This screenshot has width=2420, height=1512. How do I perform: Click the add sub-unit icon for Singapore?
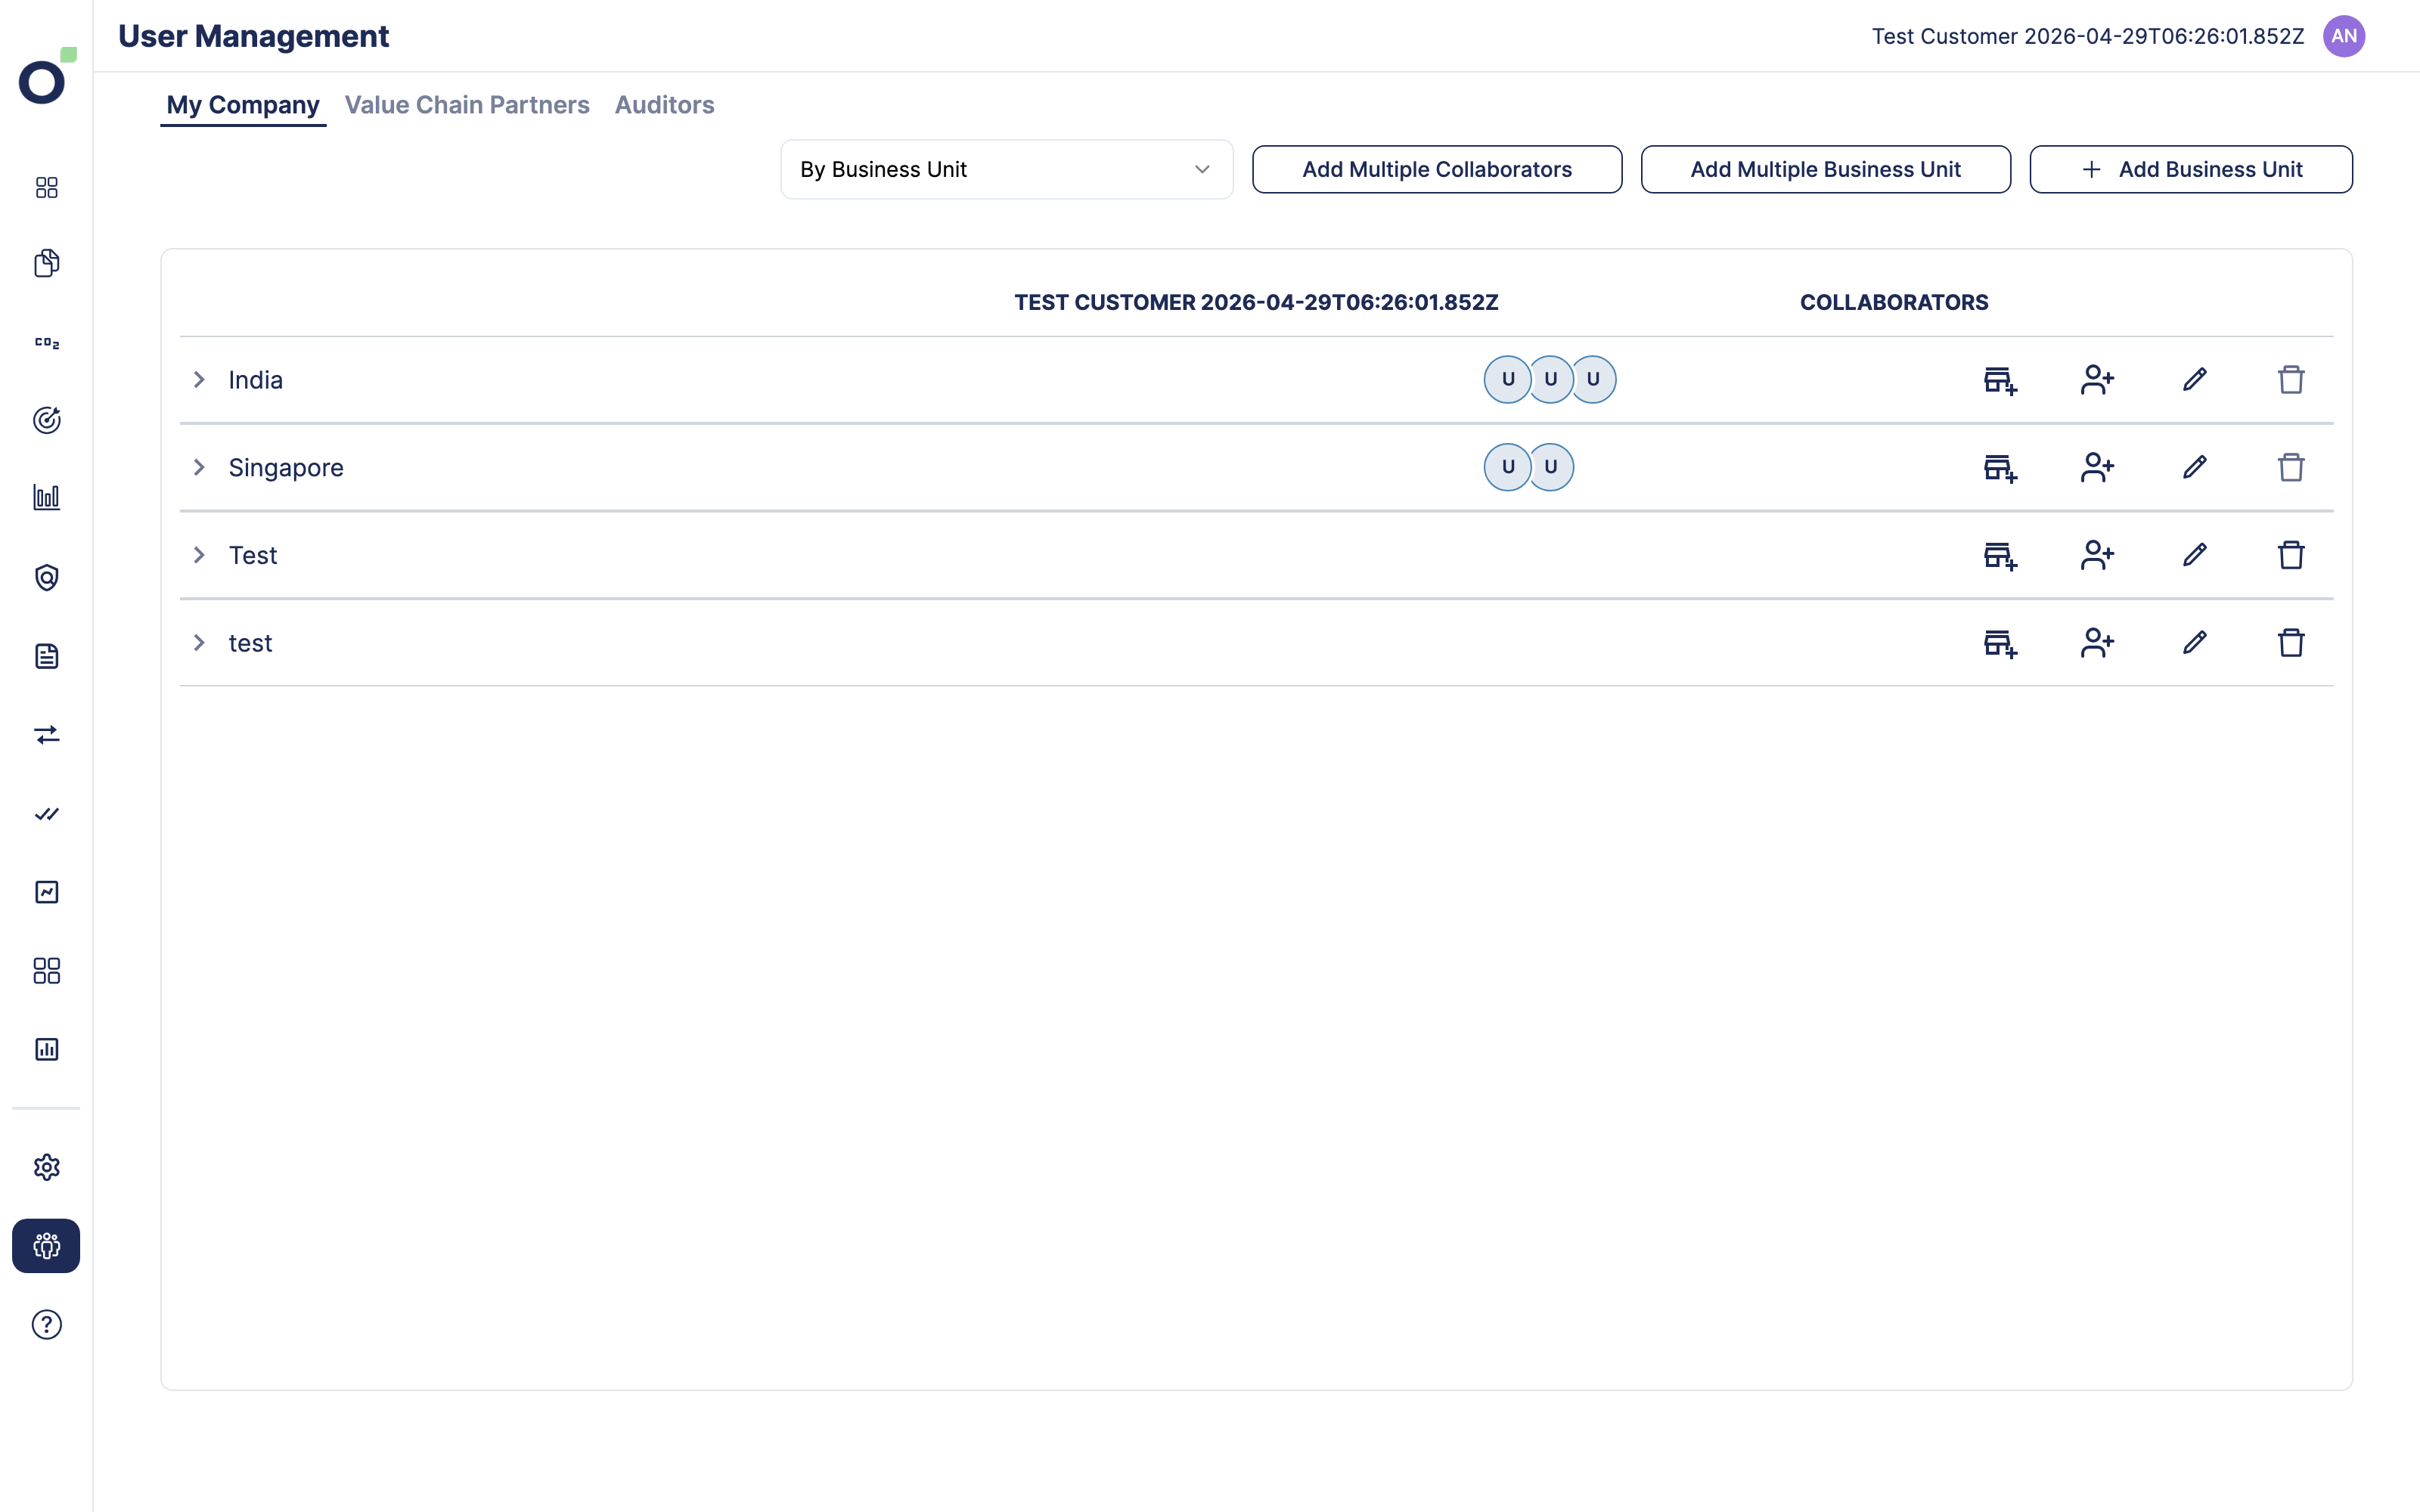coord(2000,467)
